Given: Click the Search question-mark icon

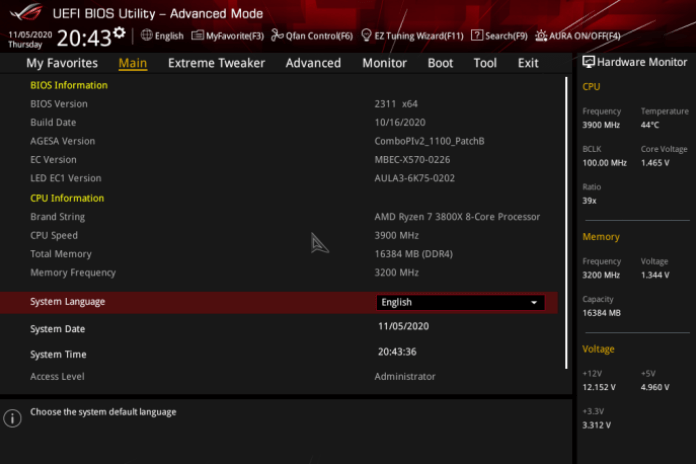Looking at the screenshot, I should (477, 35).
